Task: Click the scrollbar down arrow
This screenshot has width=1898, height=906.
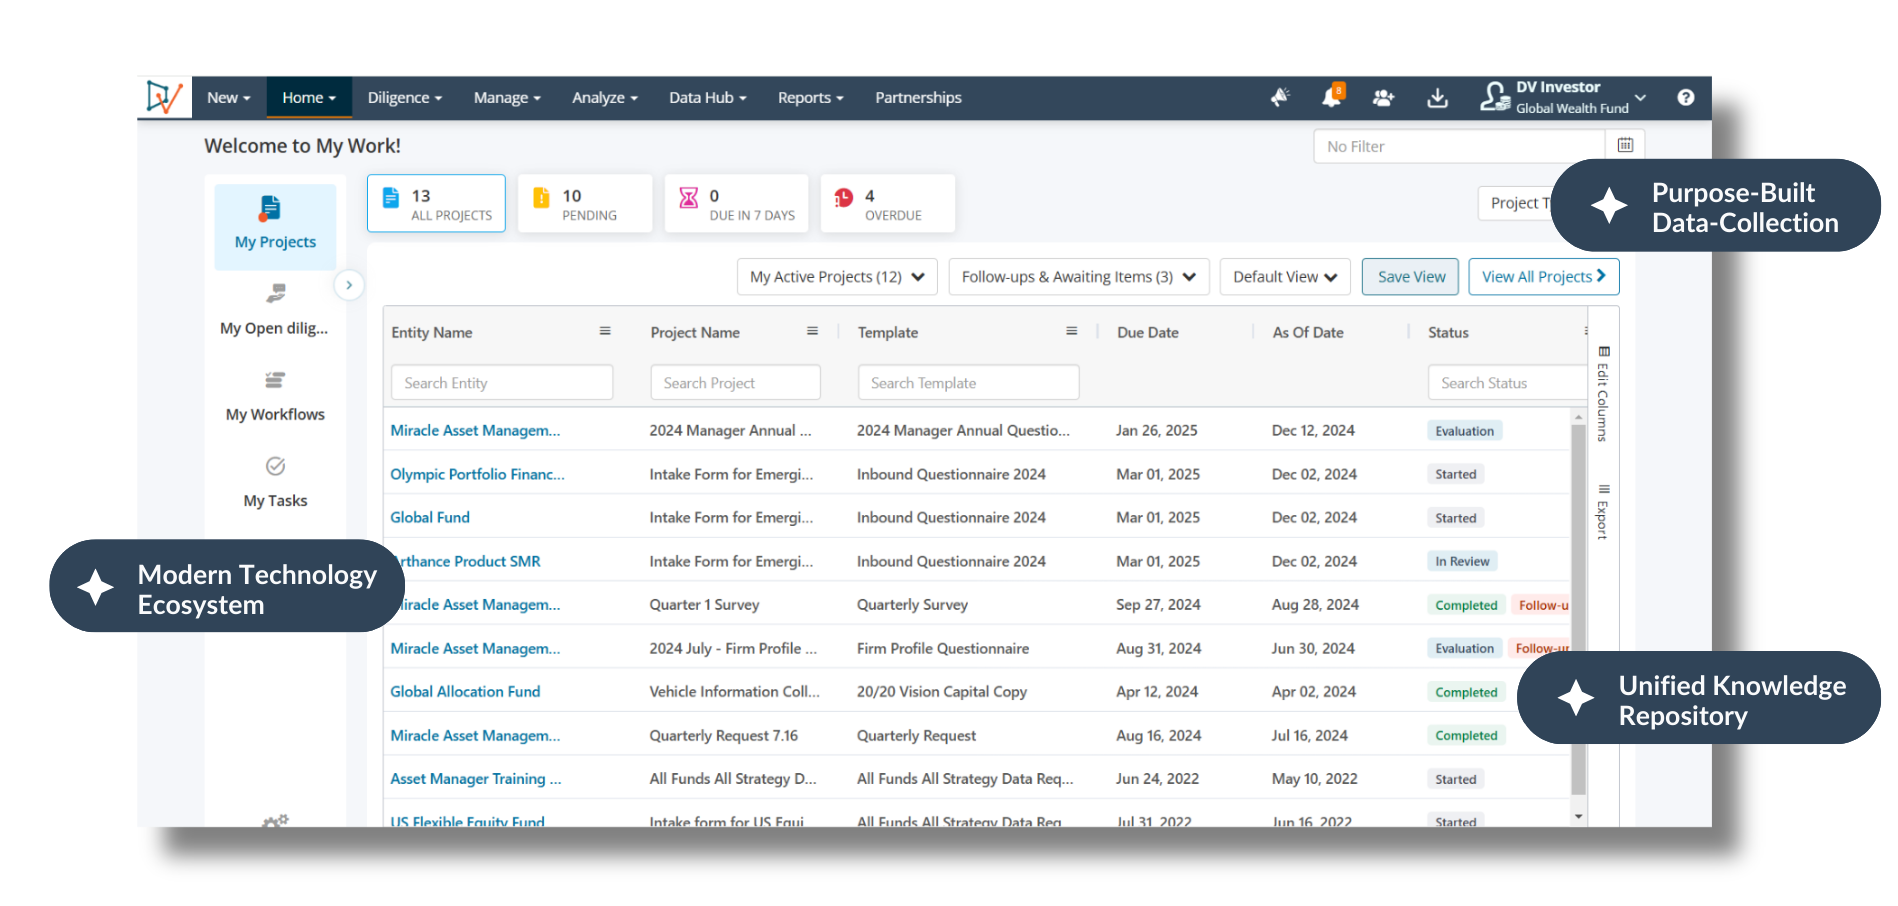Action: (1578, 816)
